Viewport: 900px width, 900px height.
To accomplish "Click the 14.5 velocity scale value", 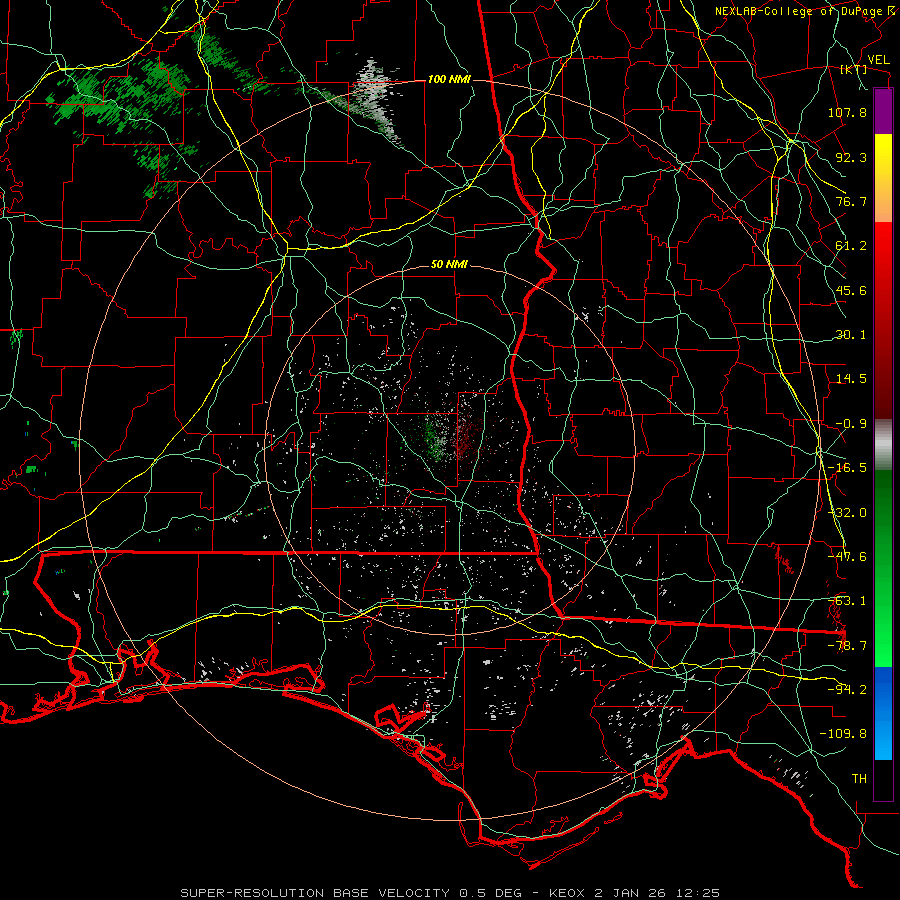I will coord(851,379).
